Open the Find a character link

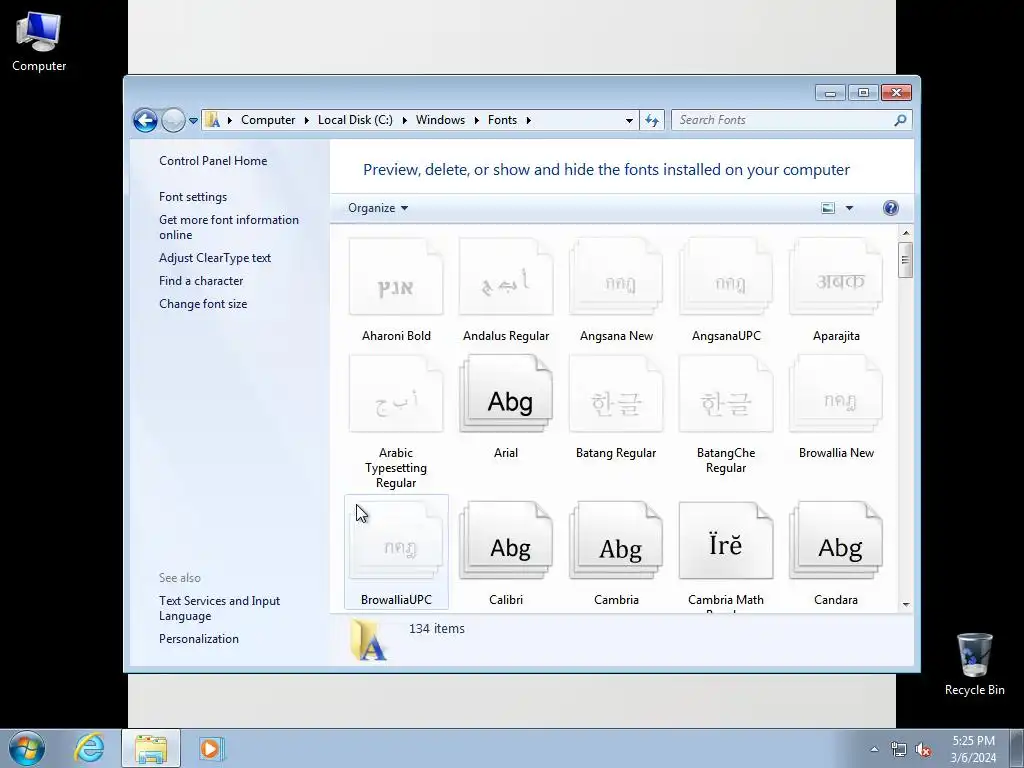pyautogui.click(x=201, y=281)
